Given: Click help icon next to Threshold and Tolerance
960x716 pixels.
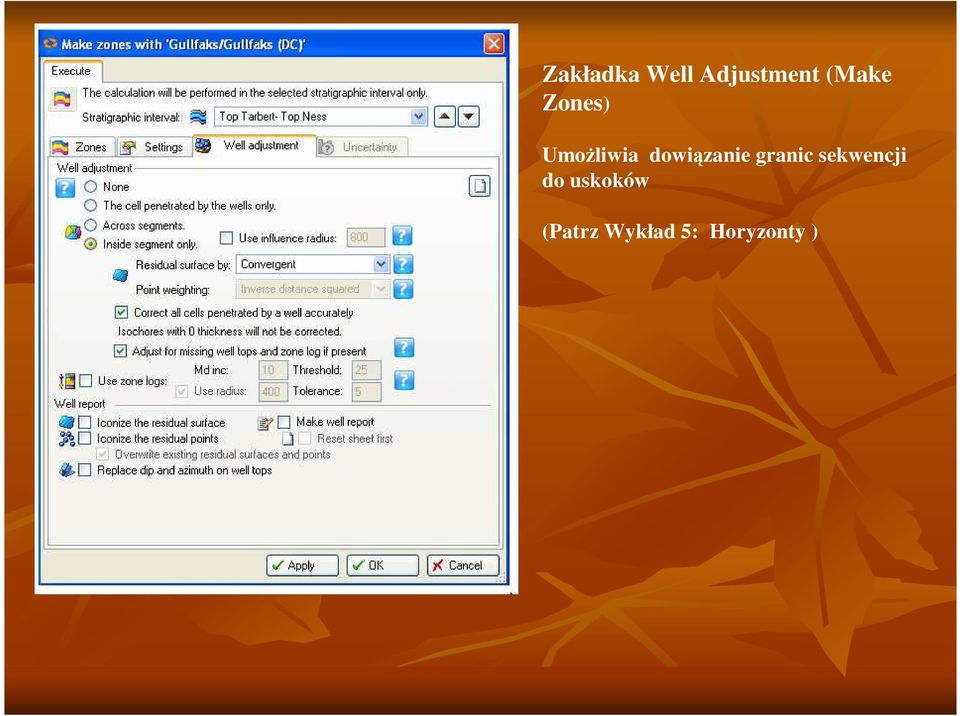Looking at the screenshot, I should 404,380.
